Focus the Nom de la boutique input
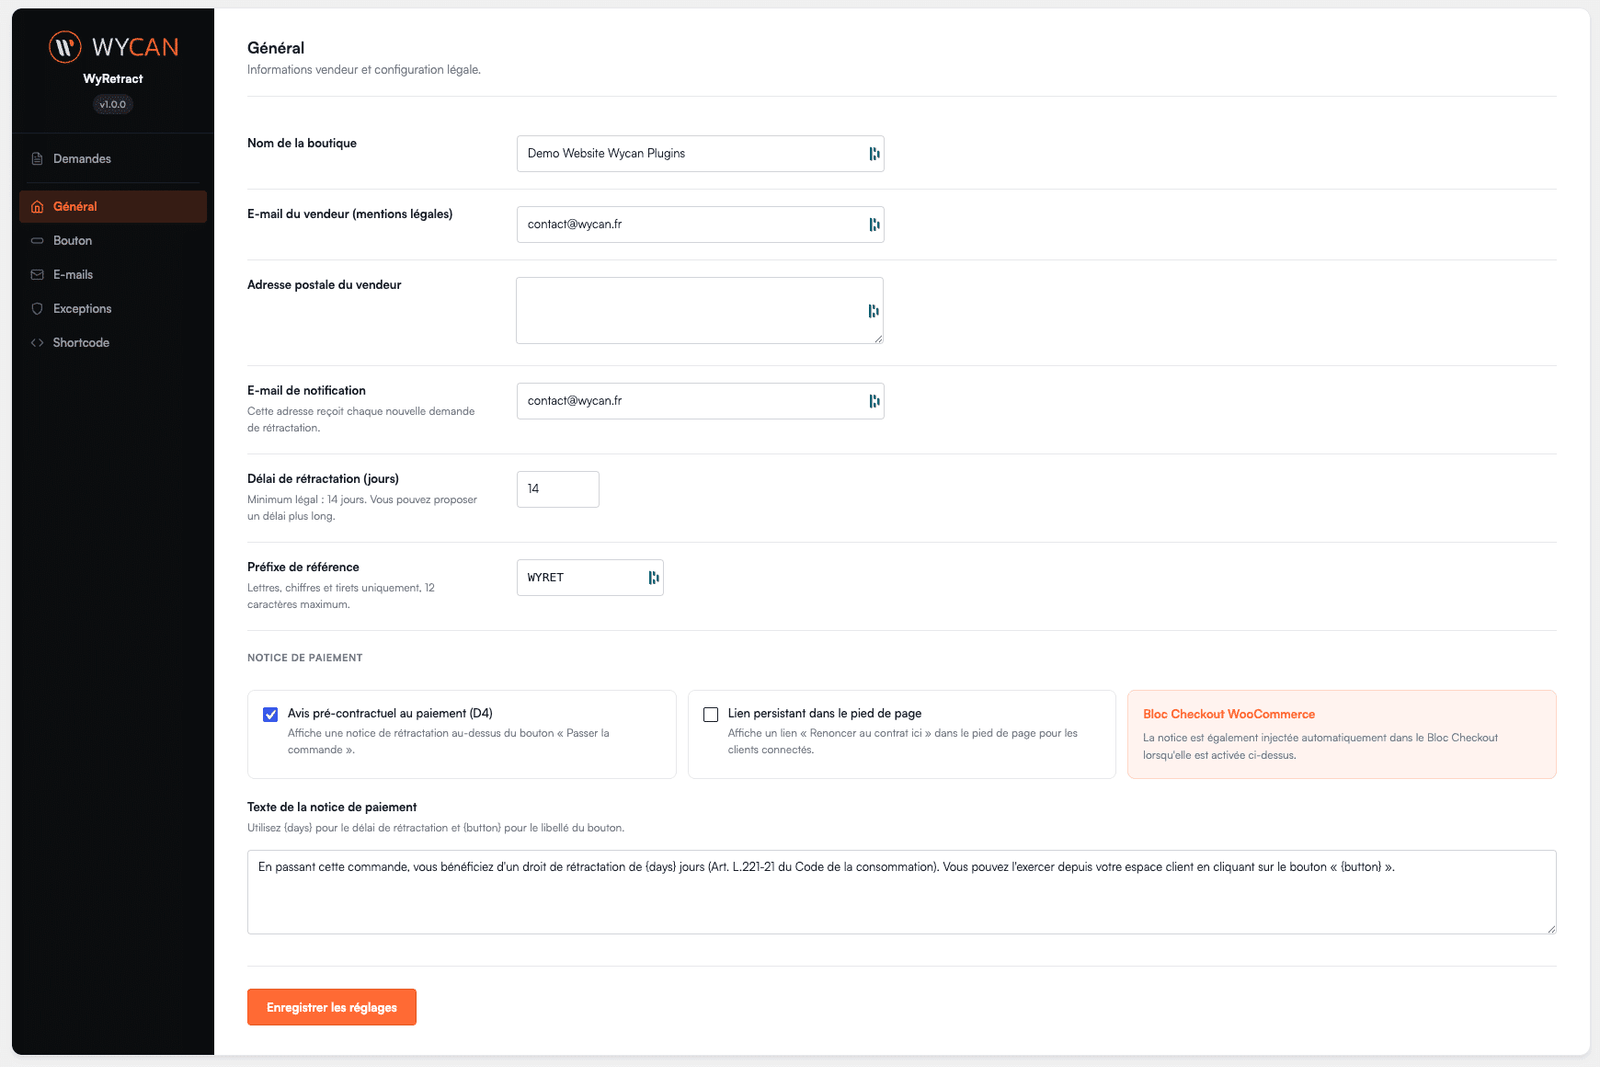1600x1067 pixels. [700, 154]
